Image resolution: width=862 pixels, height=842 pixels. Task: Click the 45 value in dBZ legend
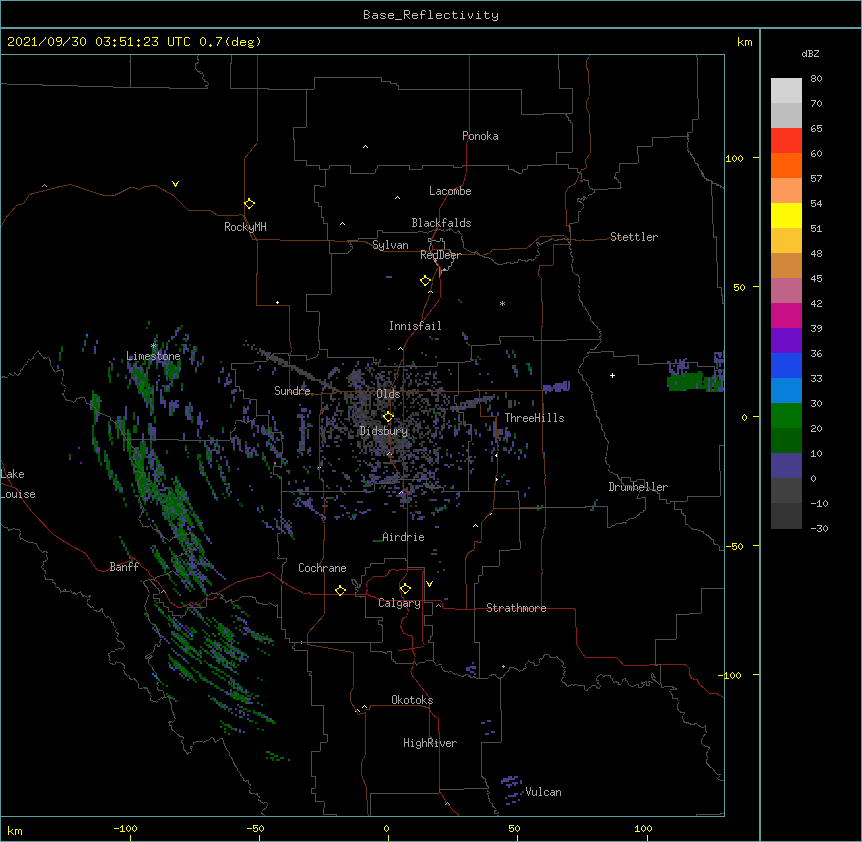(x=816, y=278)
